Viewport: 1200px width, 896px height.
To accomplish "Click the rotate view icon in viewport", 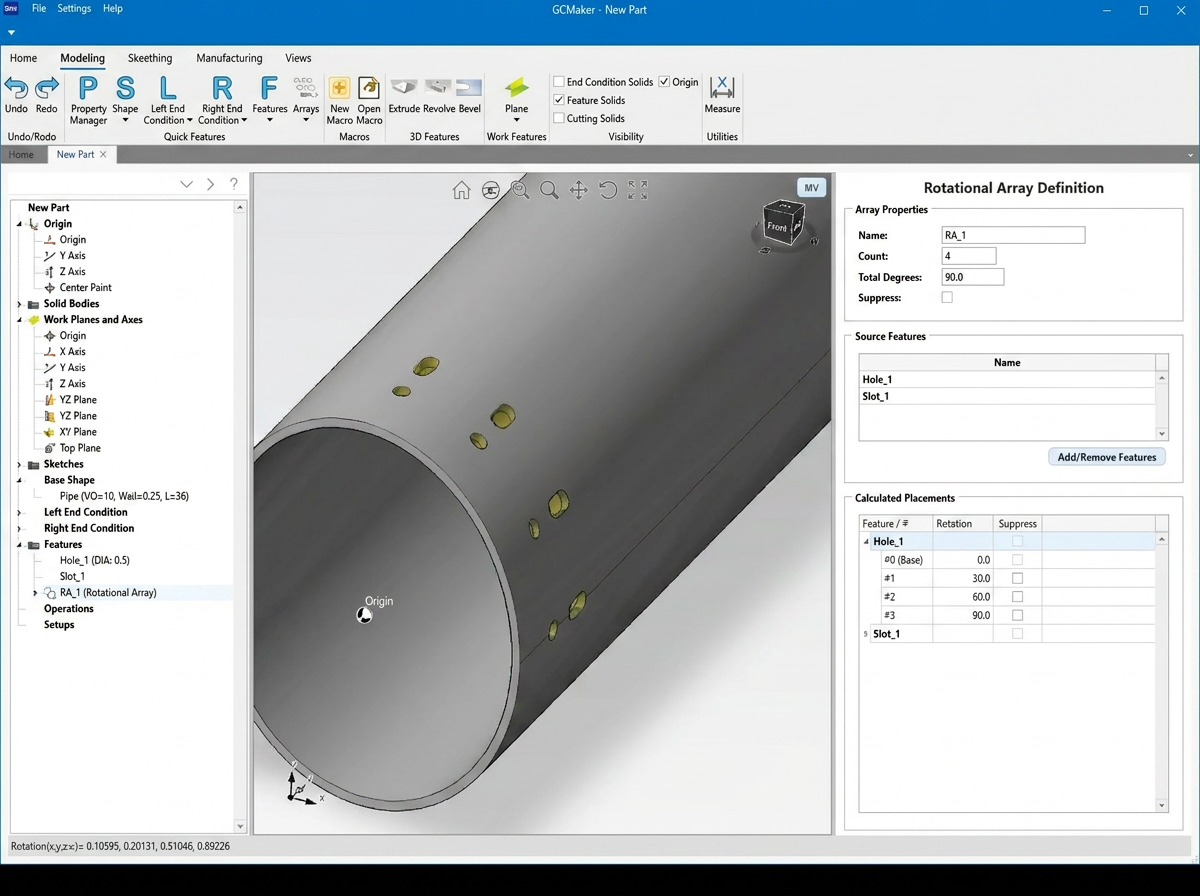I will click(x=608, y=190).
